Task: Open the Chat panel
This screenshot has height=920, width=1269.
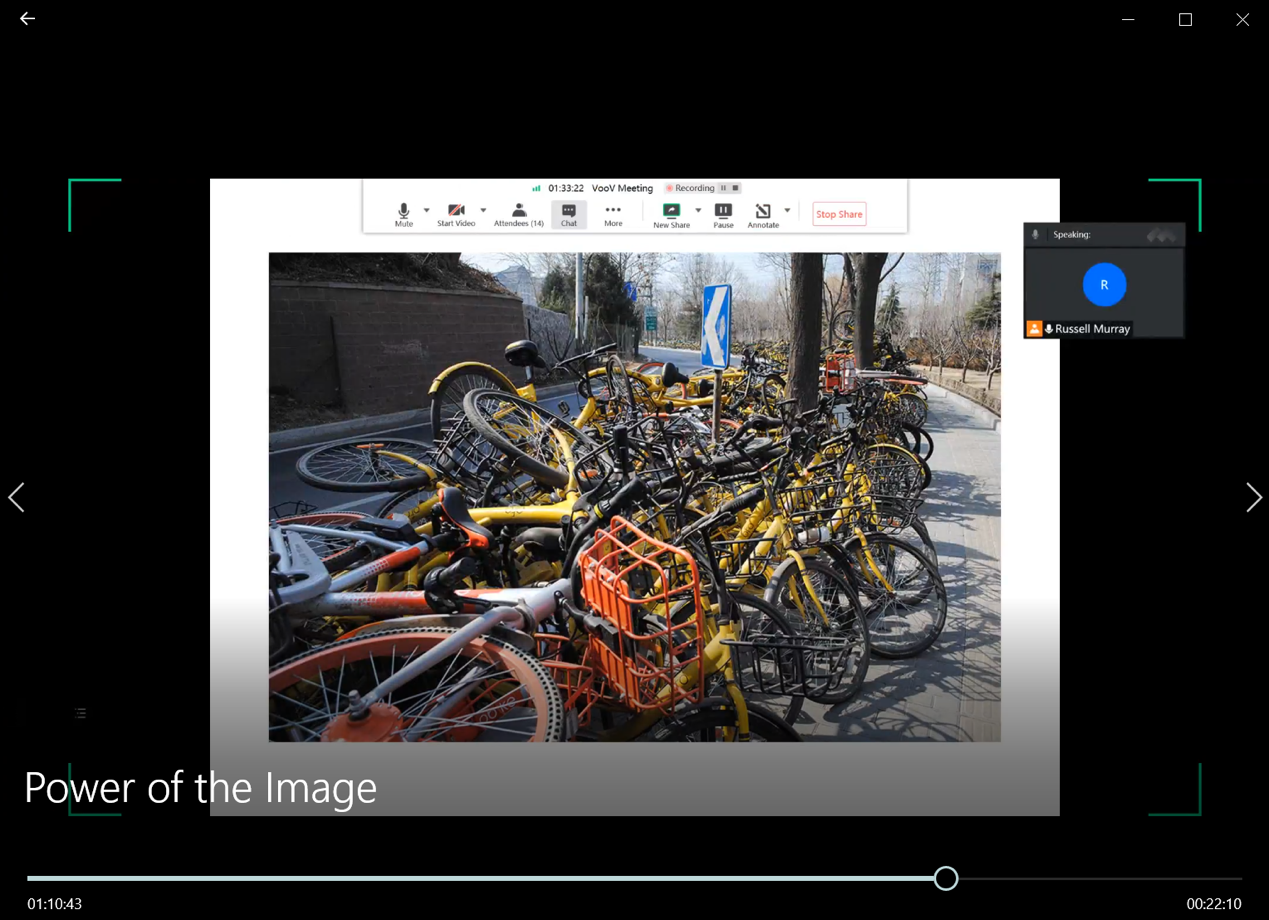Action: (568, 214)
